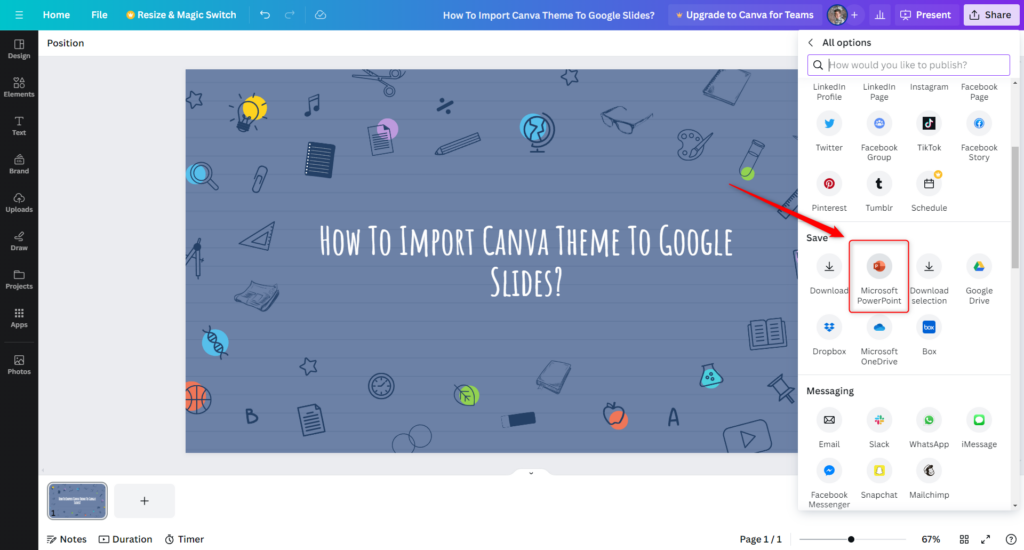Viewport: 1024px width, 550px height.
Task: Click the undo arrow in top bar
Action: [x=265, y=15]
